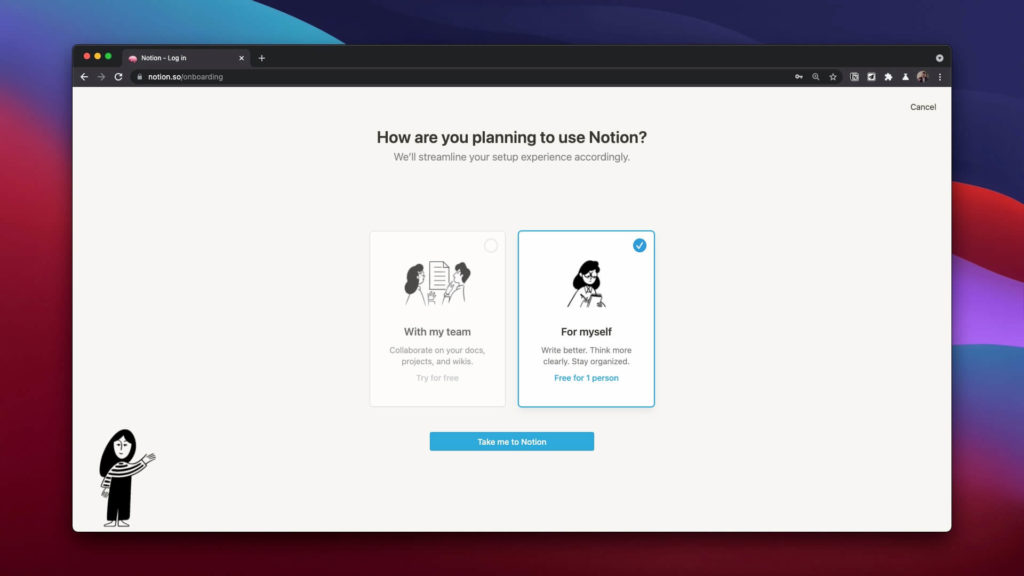Click the team illustration thumbnail
Viewport: 1024px width, 576px height.
pos(438,283)
